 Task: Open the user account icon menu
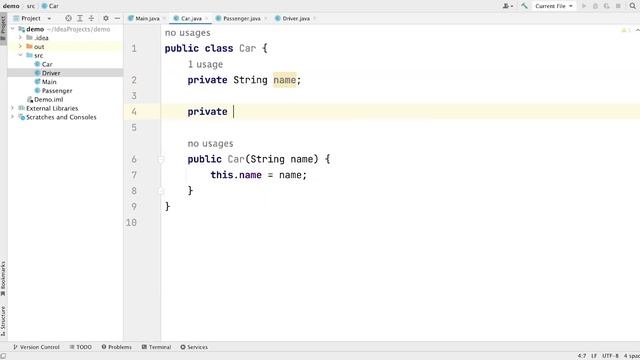[x=507, y=6]
